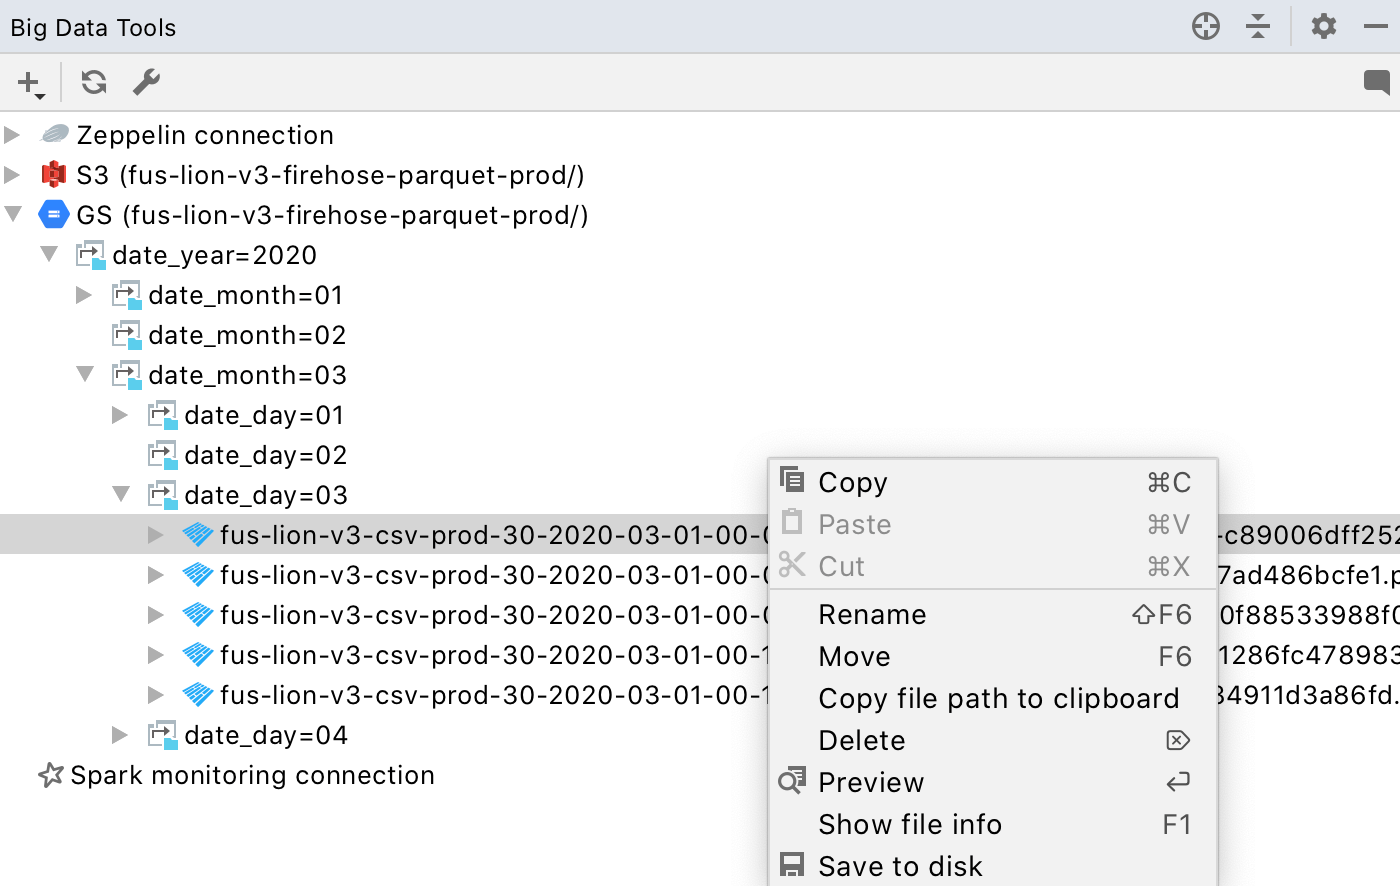Collapse the date_year=2020 node

click(x=49, y=255)
